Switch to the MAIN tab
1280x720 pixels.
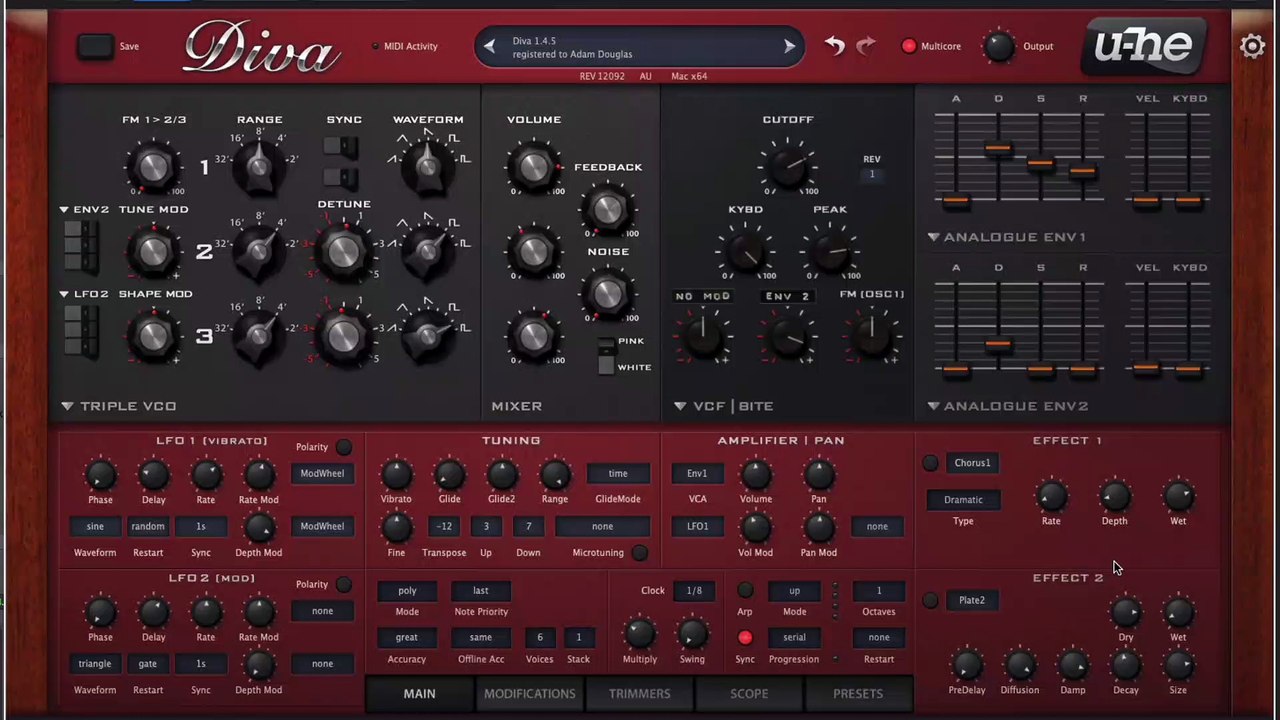point(419,694)
